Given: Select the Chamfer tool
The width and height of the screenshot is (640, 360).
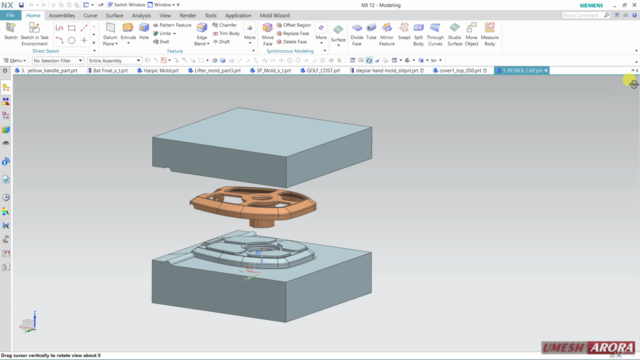Looking at the screenshot, I should coord(224,25).
